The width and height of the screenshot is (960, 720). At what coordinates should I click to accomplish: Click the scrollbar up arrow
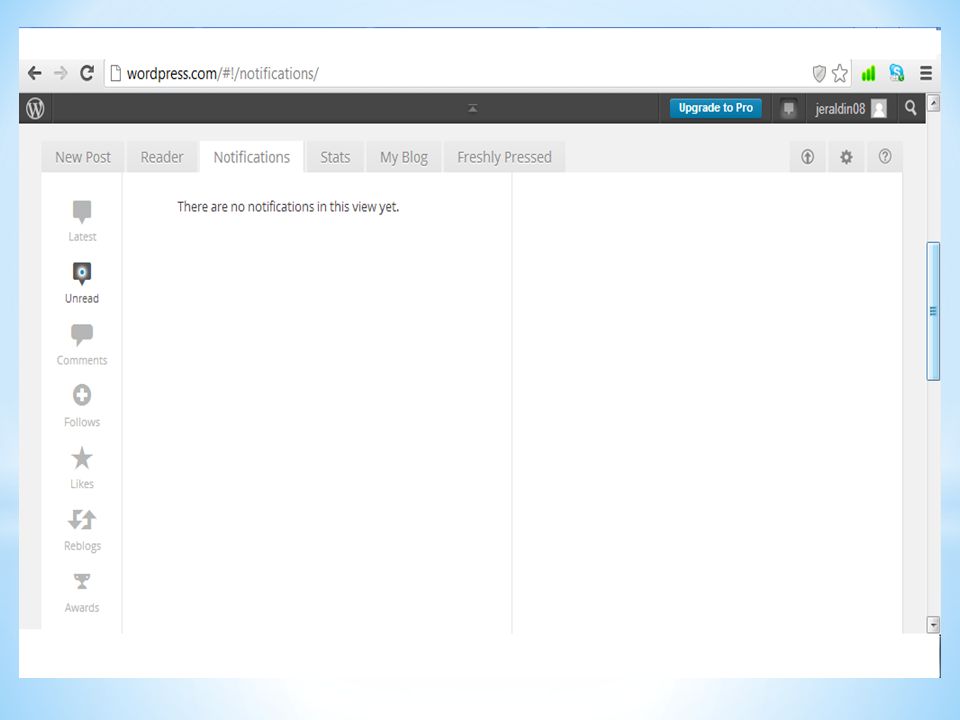(933, 103)
